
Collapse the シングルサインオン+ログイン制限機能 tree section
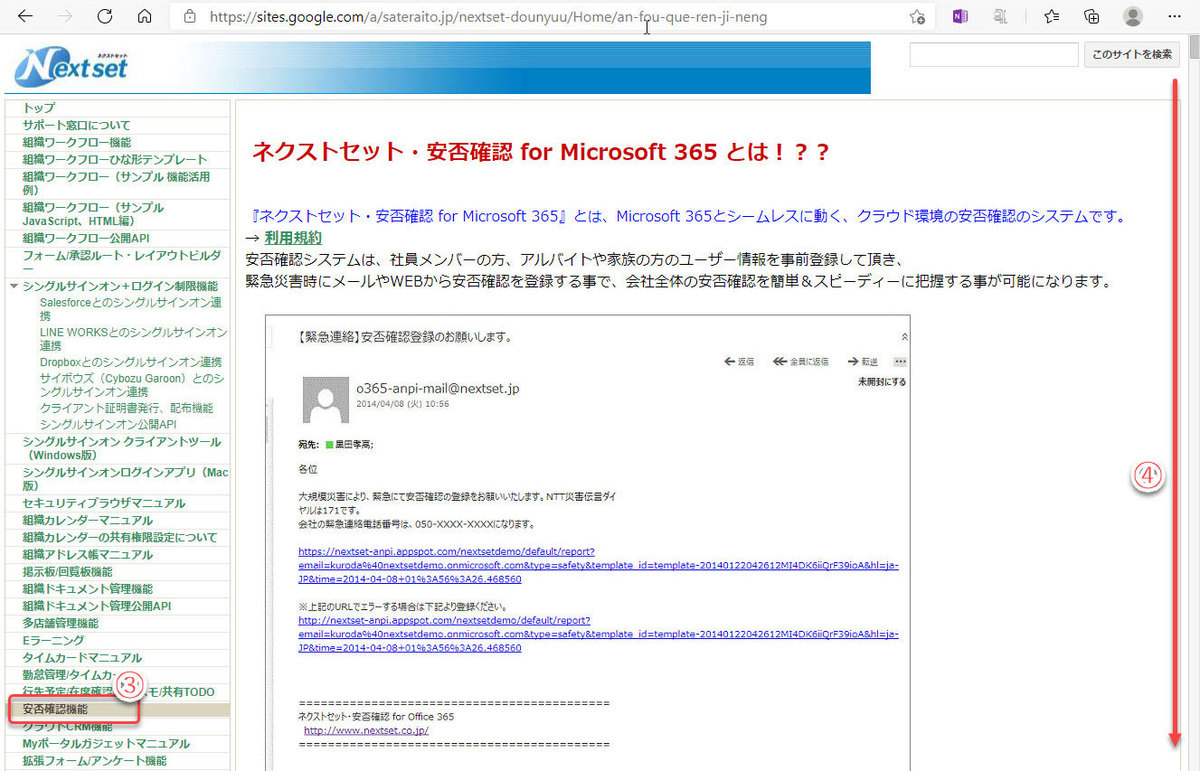click(x=13, y=287)
